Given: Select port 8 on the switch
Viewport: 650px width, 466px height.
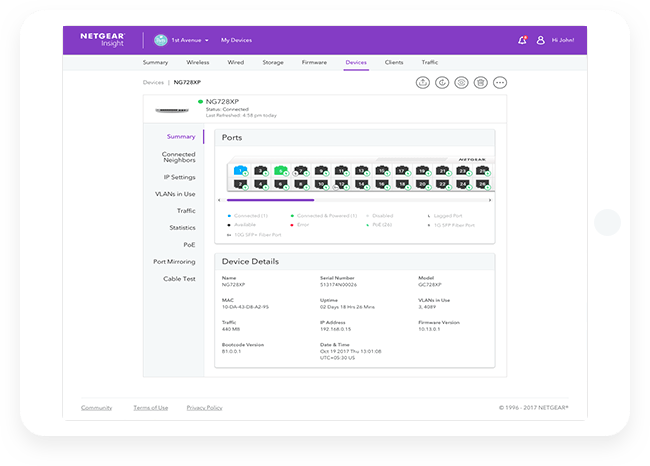Looking at the screenshot, I should (x=301, y=184).
